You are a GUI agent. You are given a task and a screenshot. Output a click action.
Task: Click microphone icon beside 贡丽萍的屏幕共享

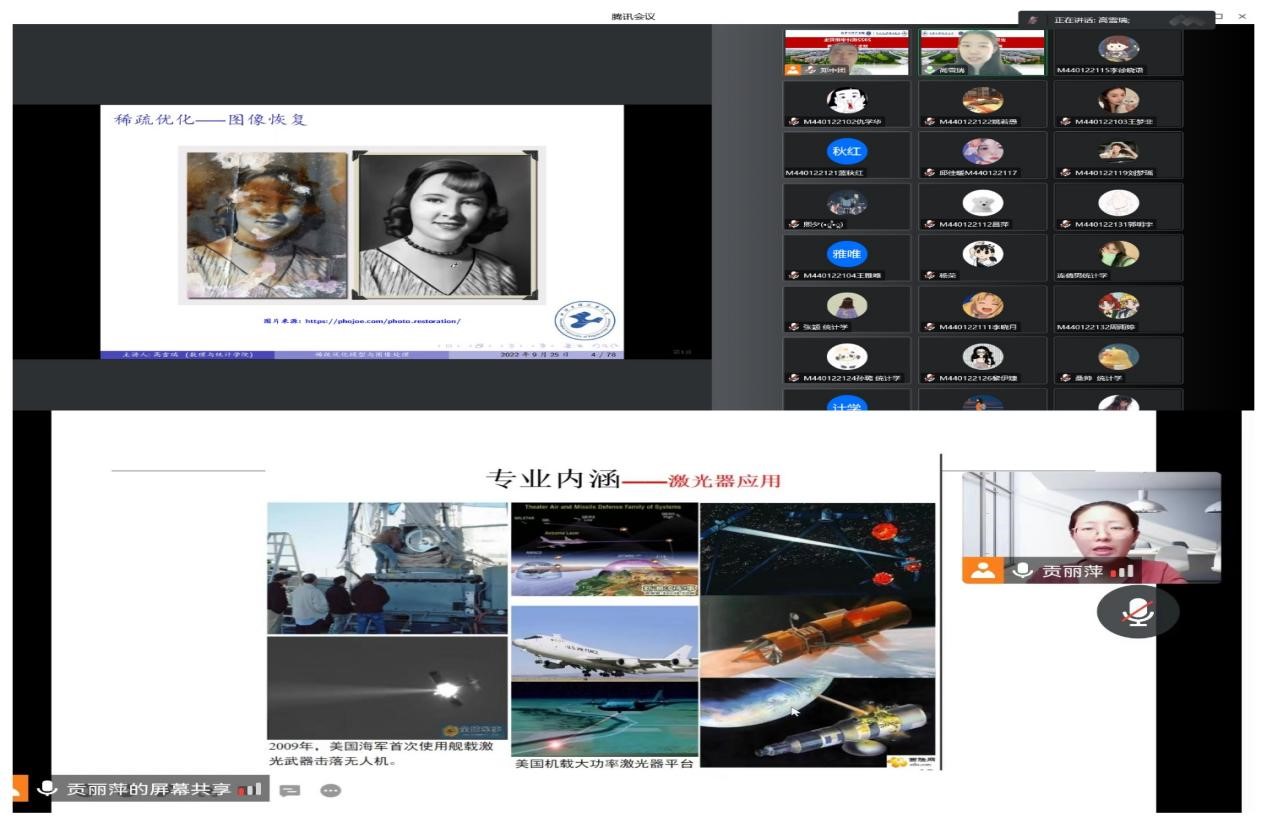click(x=46, y=789)
